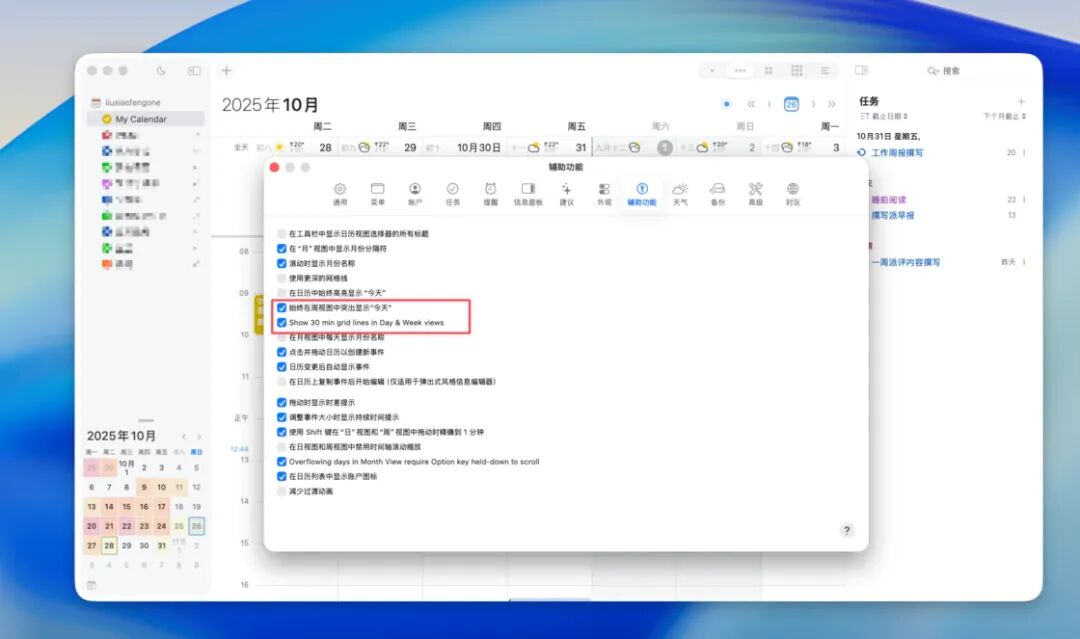Open task 一周派评内容撰写
Screen dimensions: 1080x639
pos(906,262)
